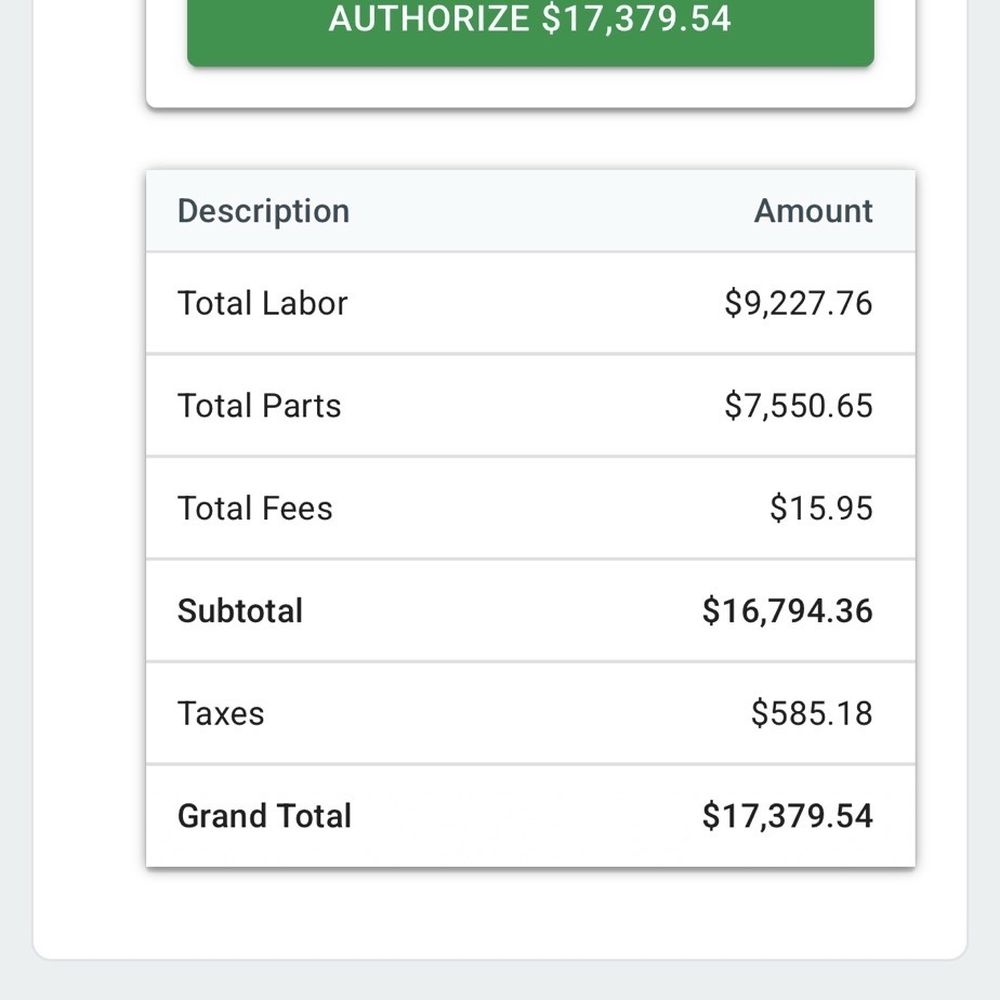Click the middle of the Total Parts row
This screenshot has height=1000, width=1000.
click(531, 406)
